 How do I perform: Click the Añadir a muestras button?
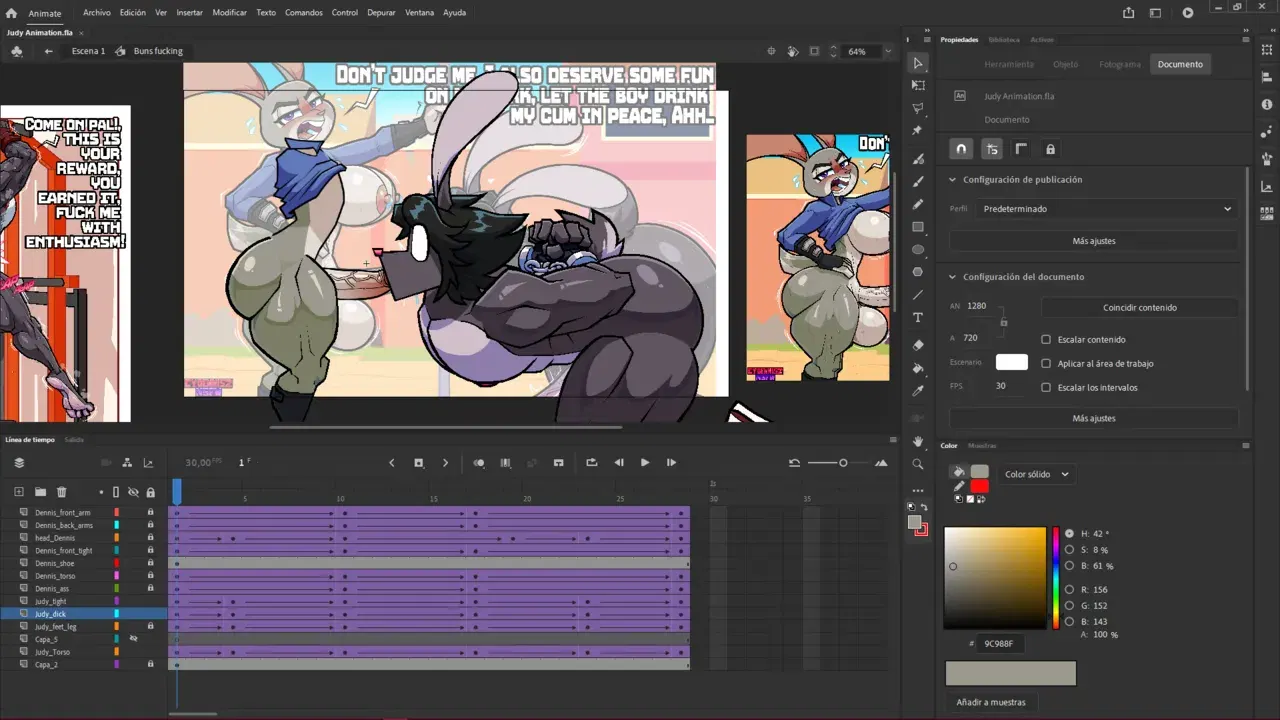click(991, 702)
